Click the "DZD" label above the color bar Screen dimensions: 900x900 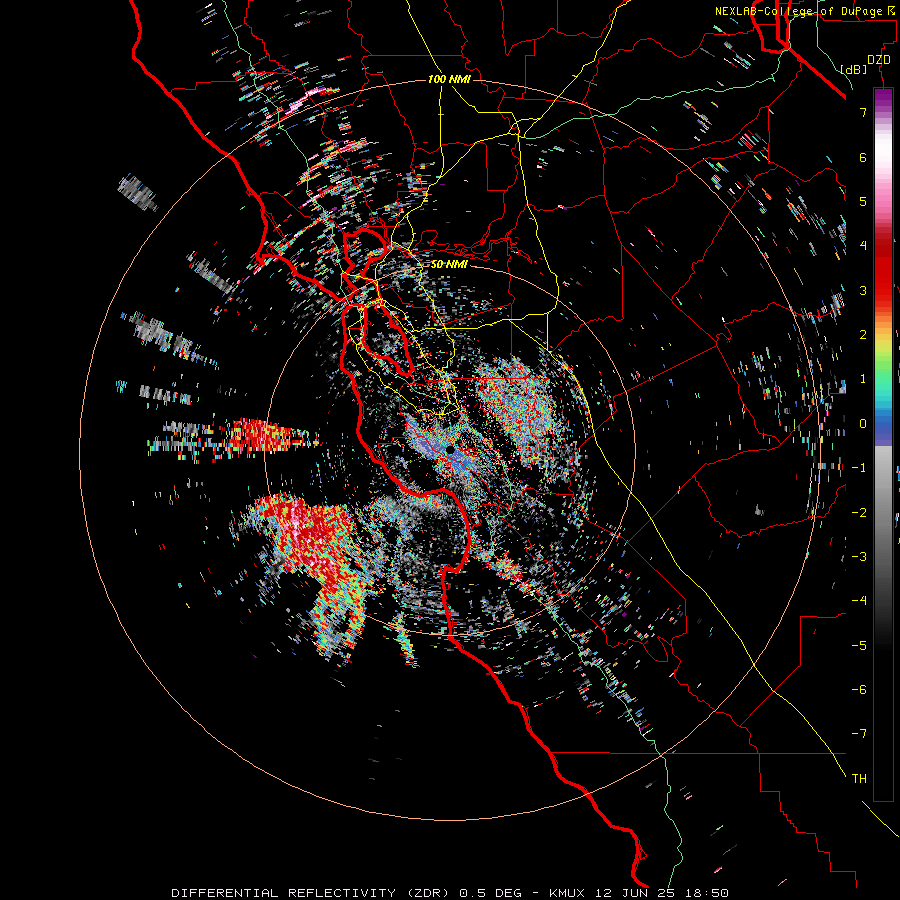[879, 60]
